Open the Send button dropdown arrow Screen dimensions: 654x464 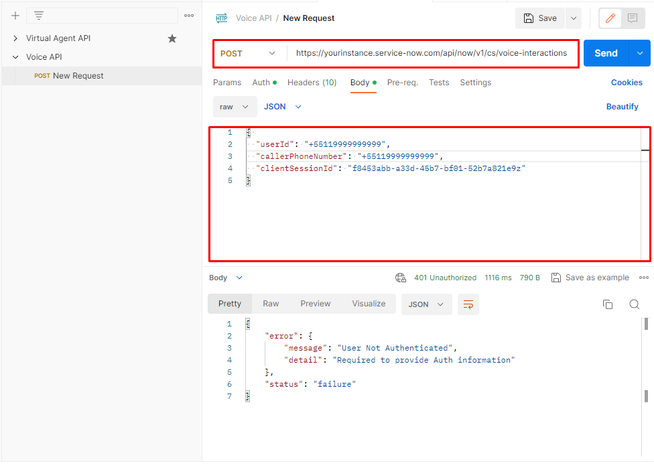coord(640,53)
